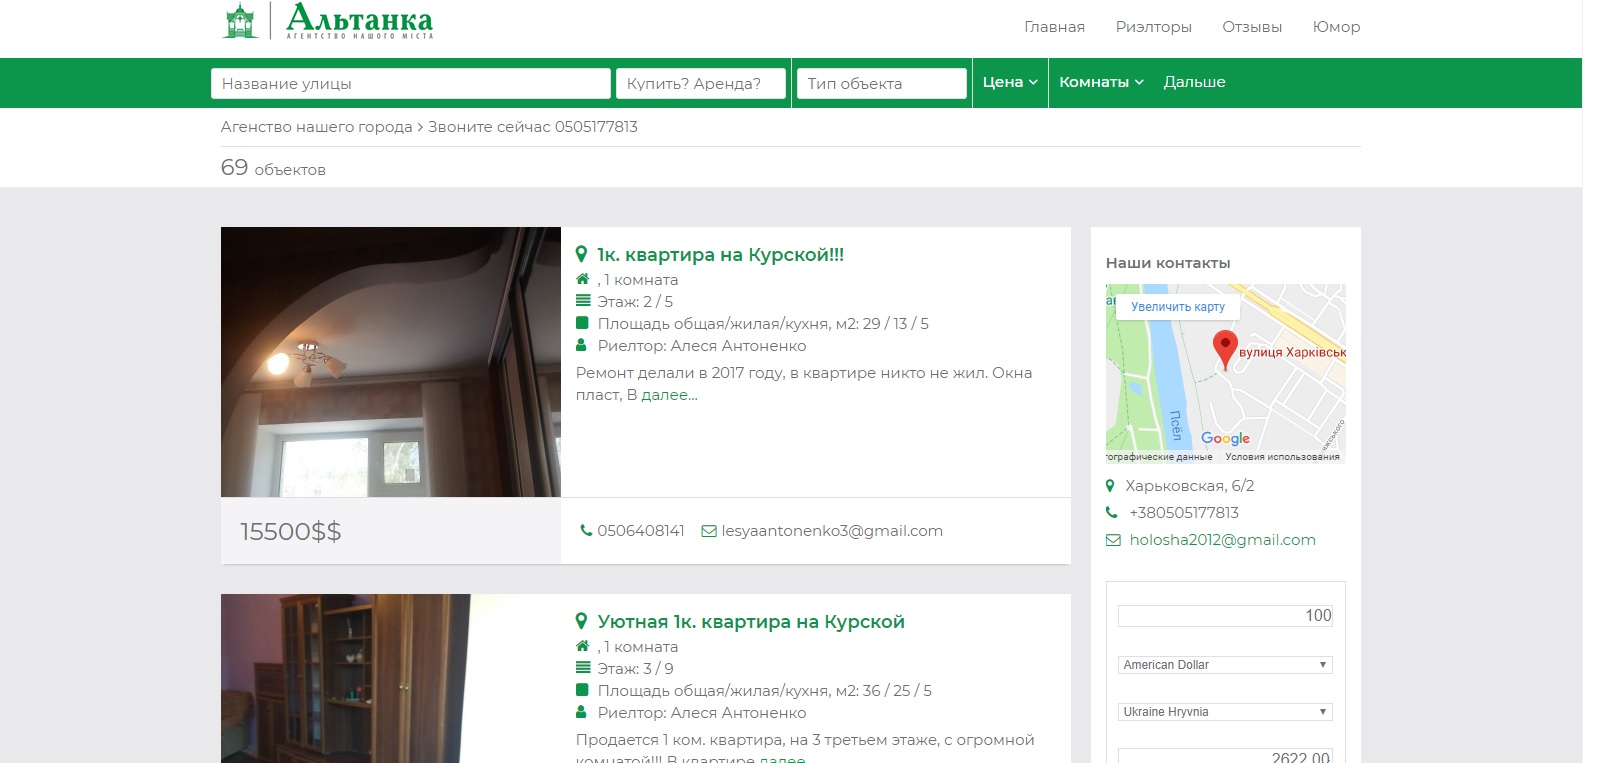Open the Уютная 1к. квартира на Курской listing title

[x=751, y=622]
